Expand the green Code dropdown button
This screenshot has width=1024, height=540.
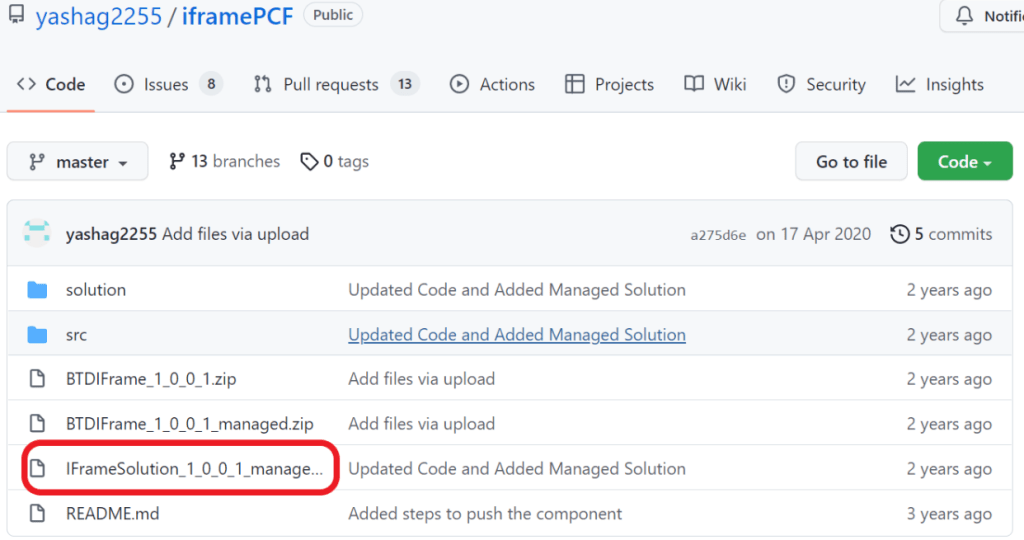[x=964, y=162]
